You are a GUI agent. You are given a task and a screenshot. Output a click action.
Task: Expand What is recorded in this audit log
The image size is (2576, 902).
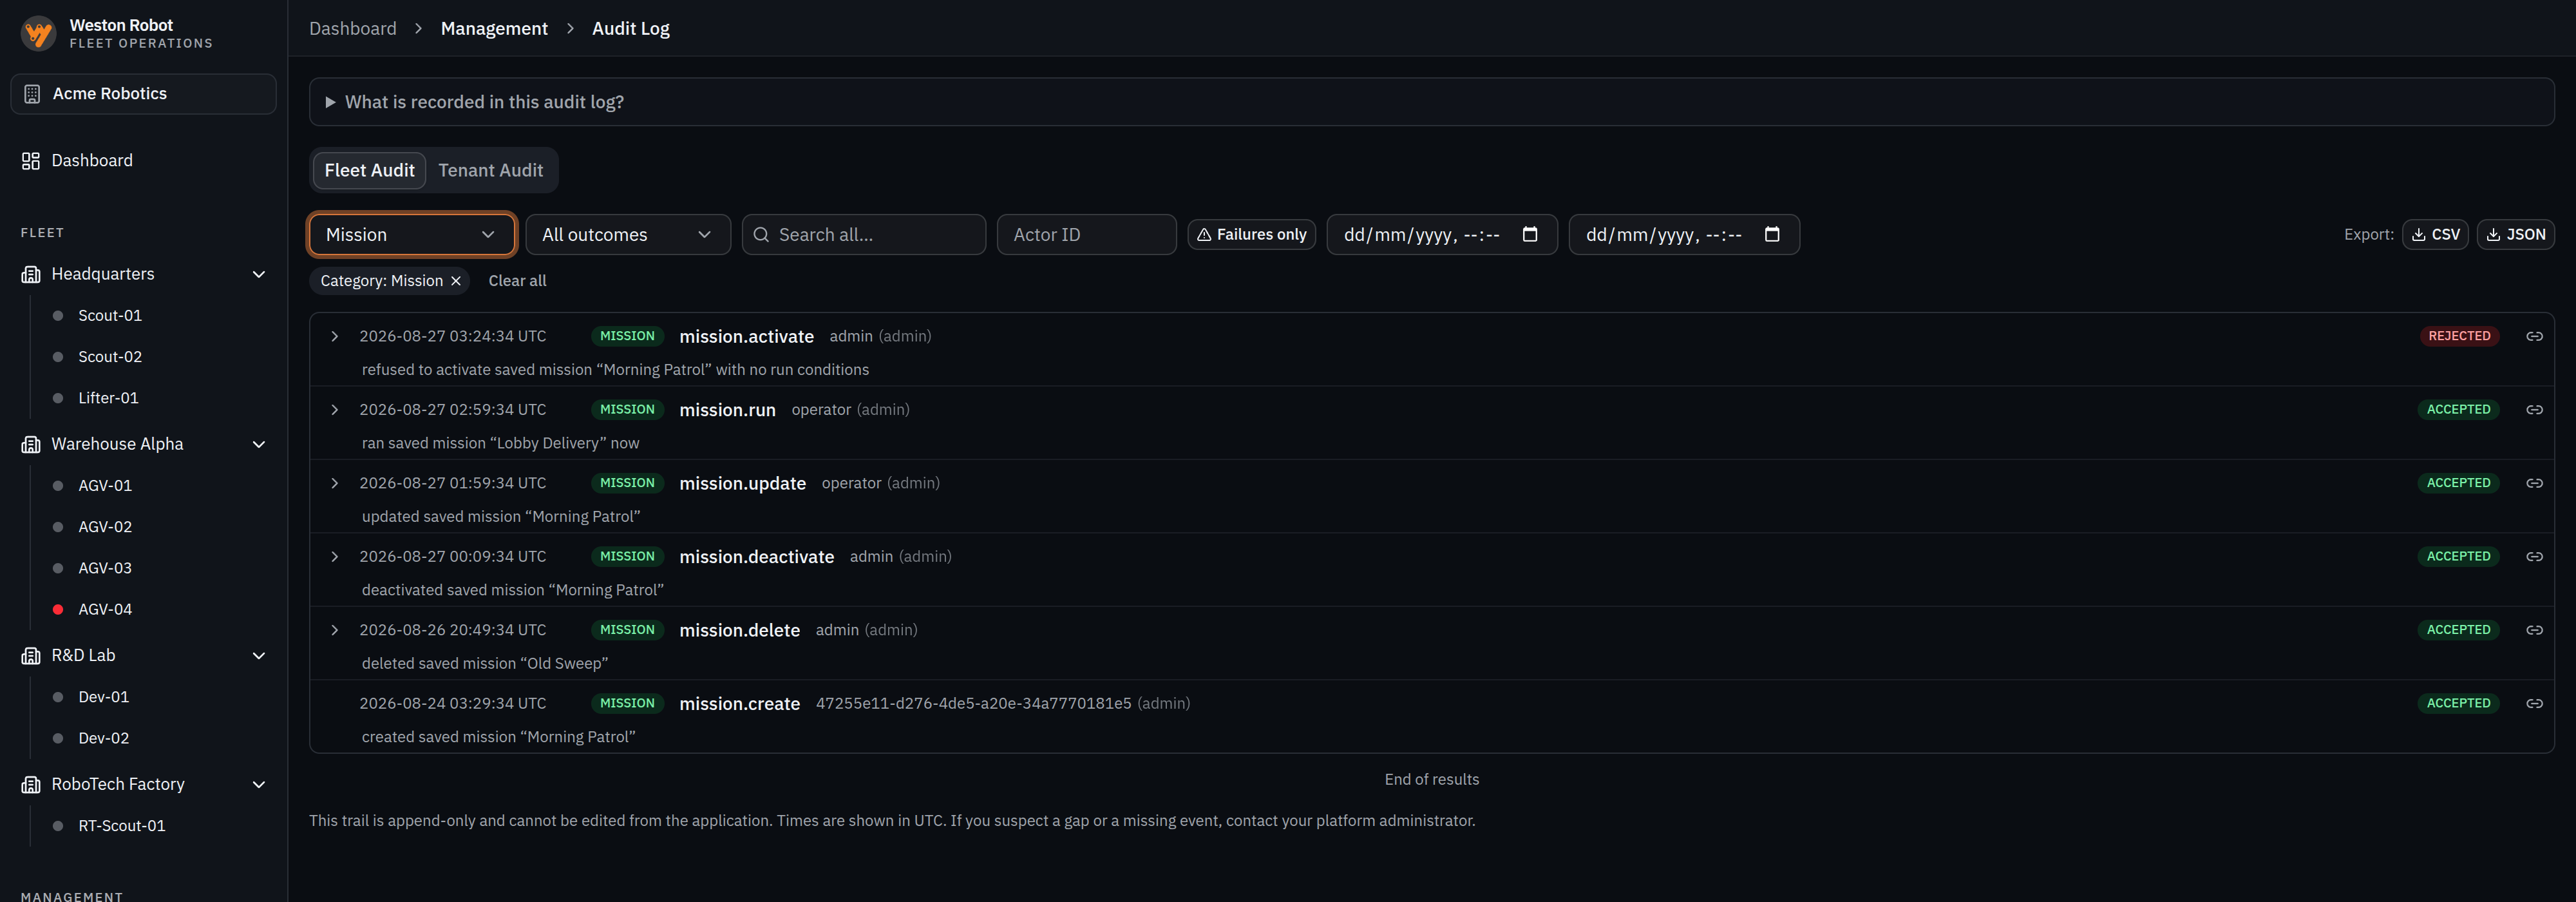tap(1431, 102)
